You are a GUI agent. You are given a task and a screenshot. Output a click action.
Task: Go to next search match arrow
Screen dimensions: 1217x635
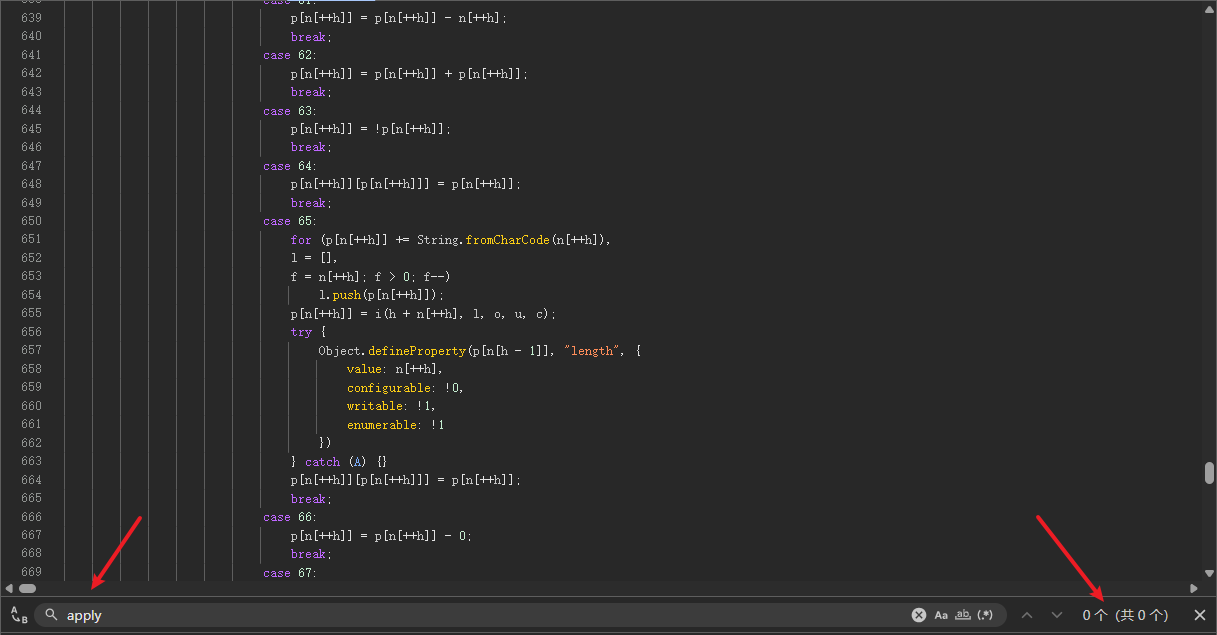[1057, 615]
